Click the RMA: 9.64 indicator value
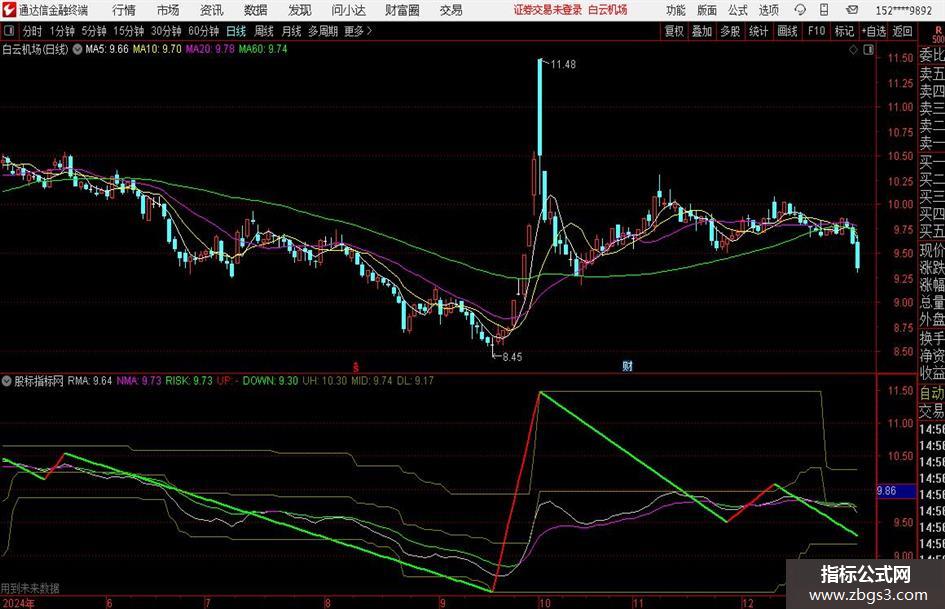 click(x=90, y=380)
